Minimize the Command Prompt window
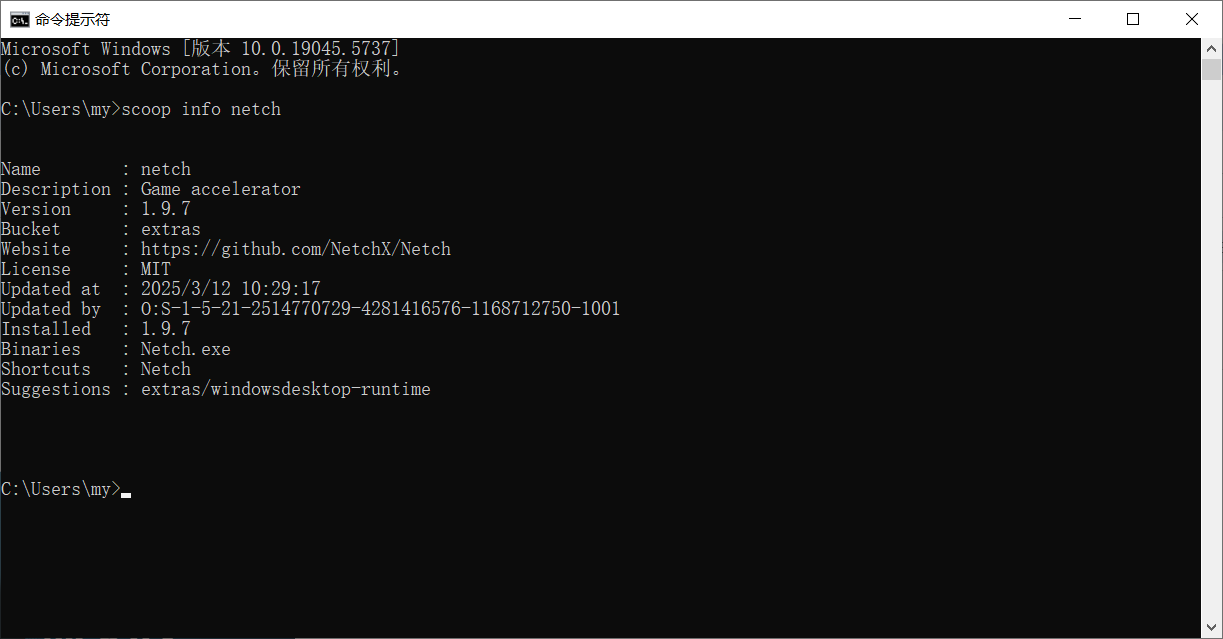The height and width of the screenshot is (639, 1223). pos(1075,19)
